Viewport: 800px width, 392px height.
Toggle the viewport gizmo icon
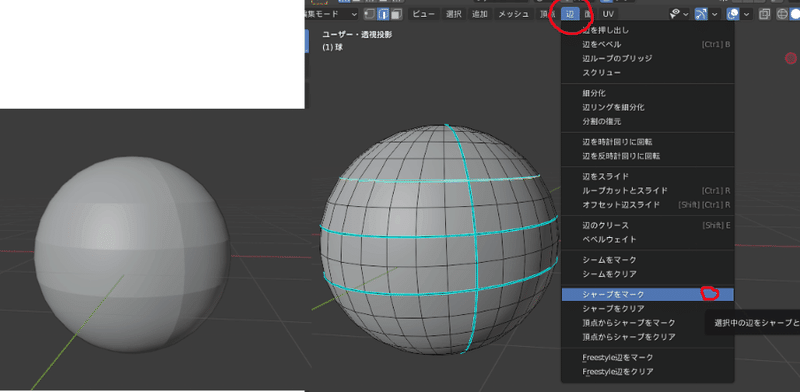[x=702, y=14]
